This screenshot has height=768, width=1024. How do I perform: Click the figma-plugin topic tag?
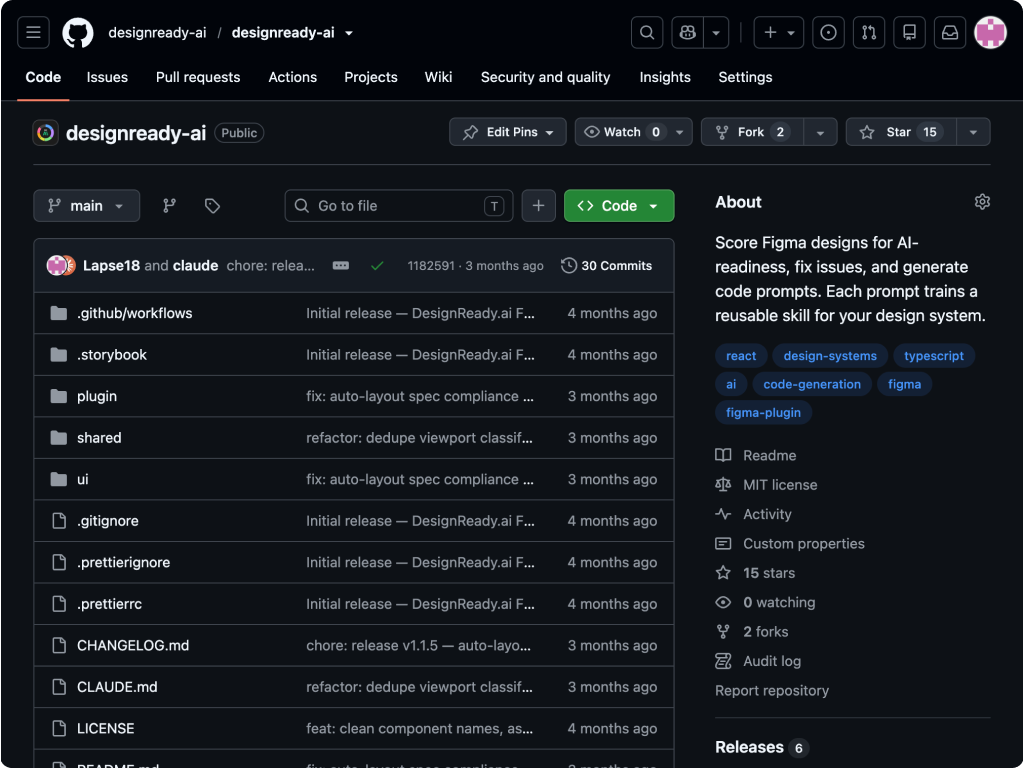tap(763, 413)
